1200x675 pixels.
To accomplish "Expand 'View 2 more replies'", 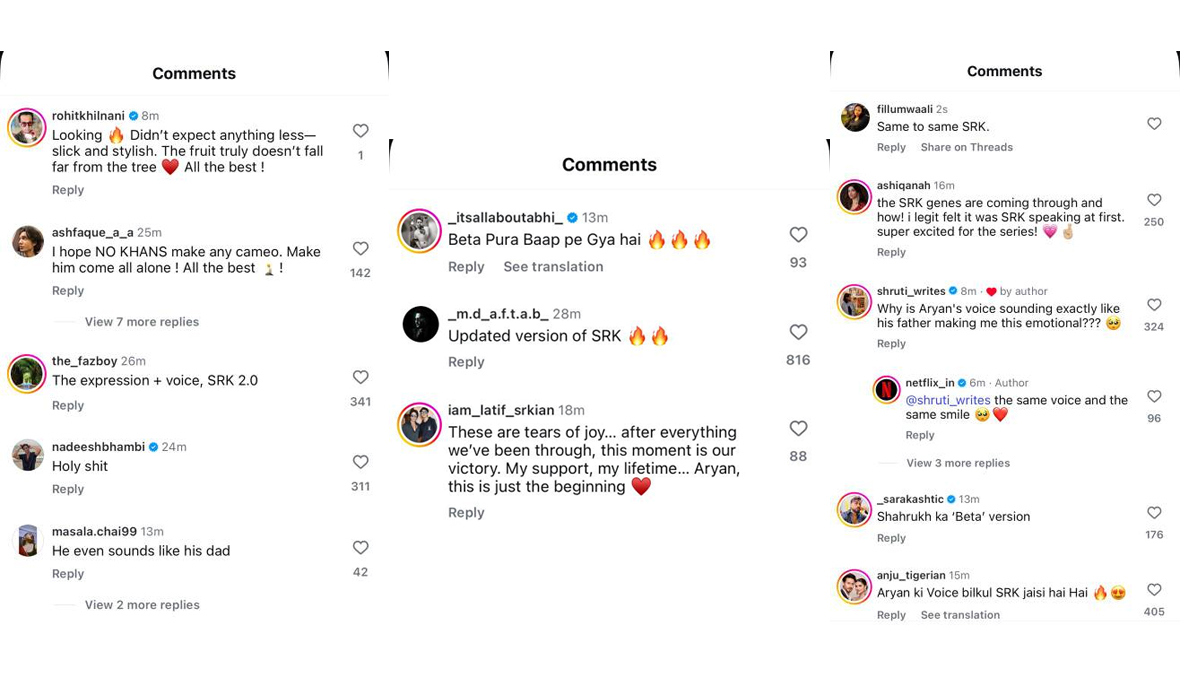I will [142, 605].
